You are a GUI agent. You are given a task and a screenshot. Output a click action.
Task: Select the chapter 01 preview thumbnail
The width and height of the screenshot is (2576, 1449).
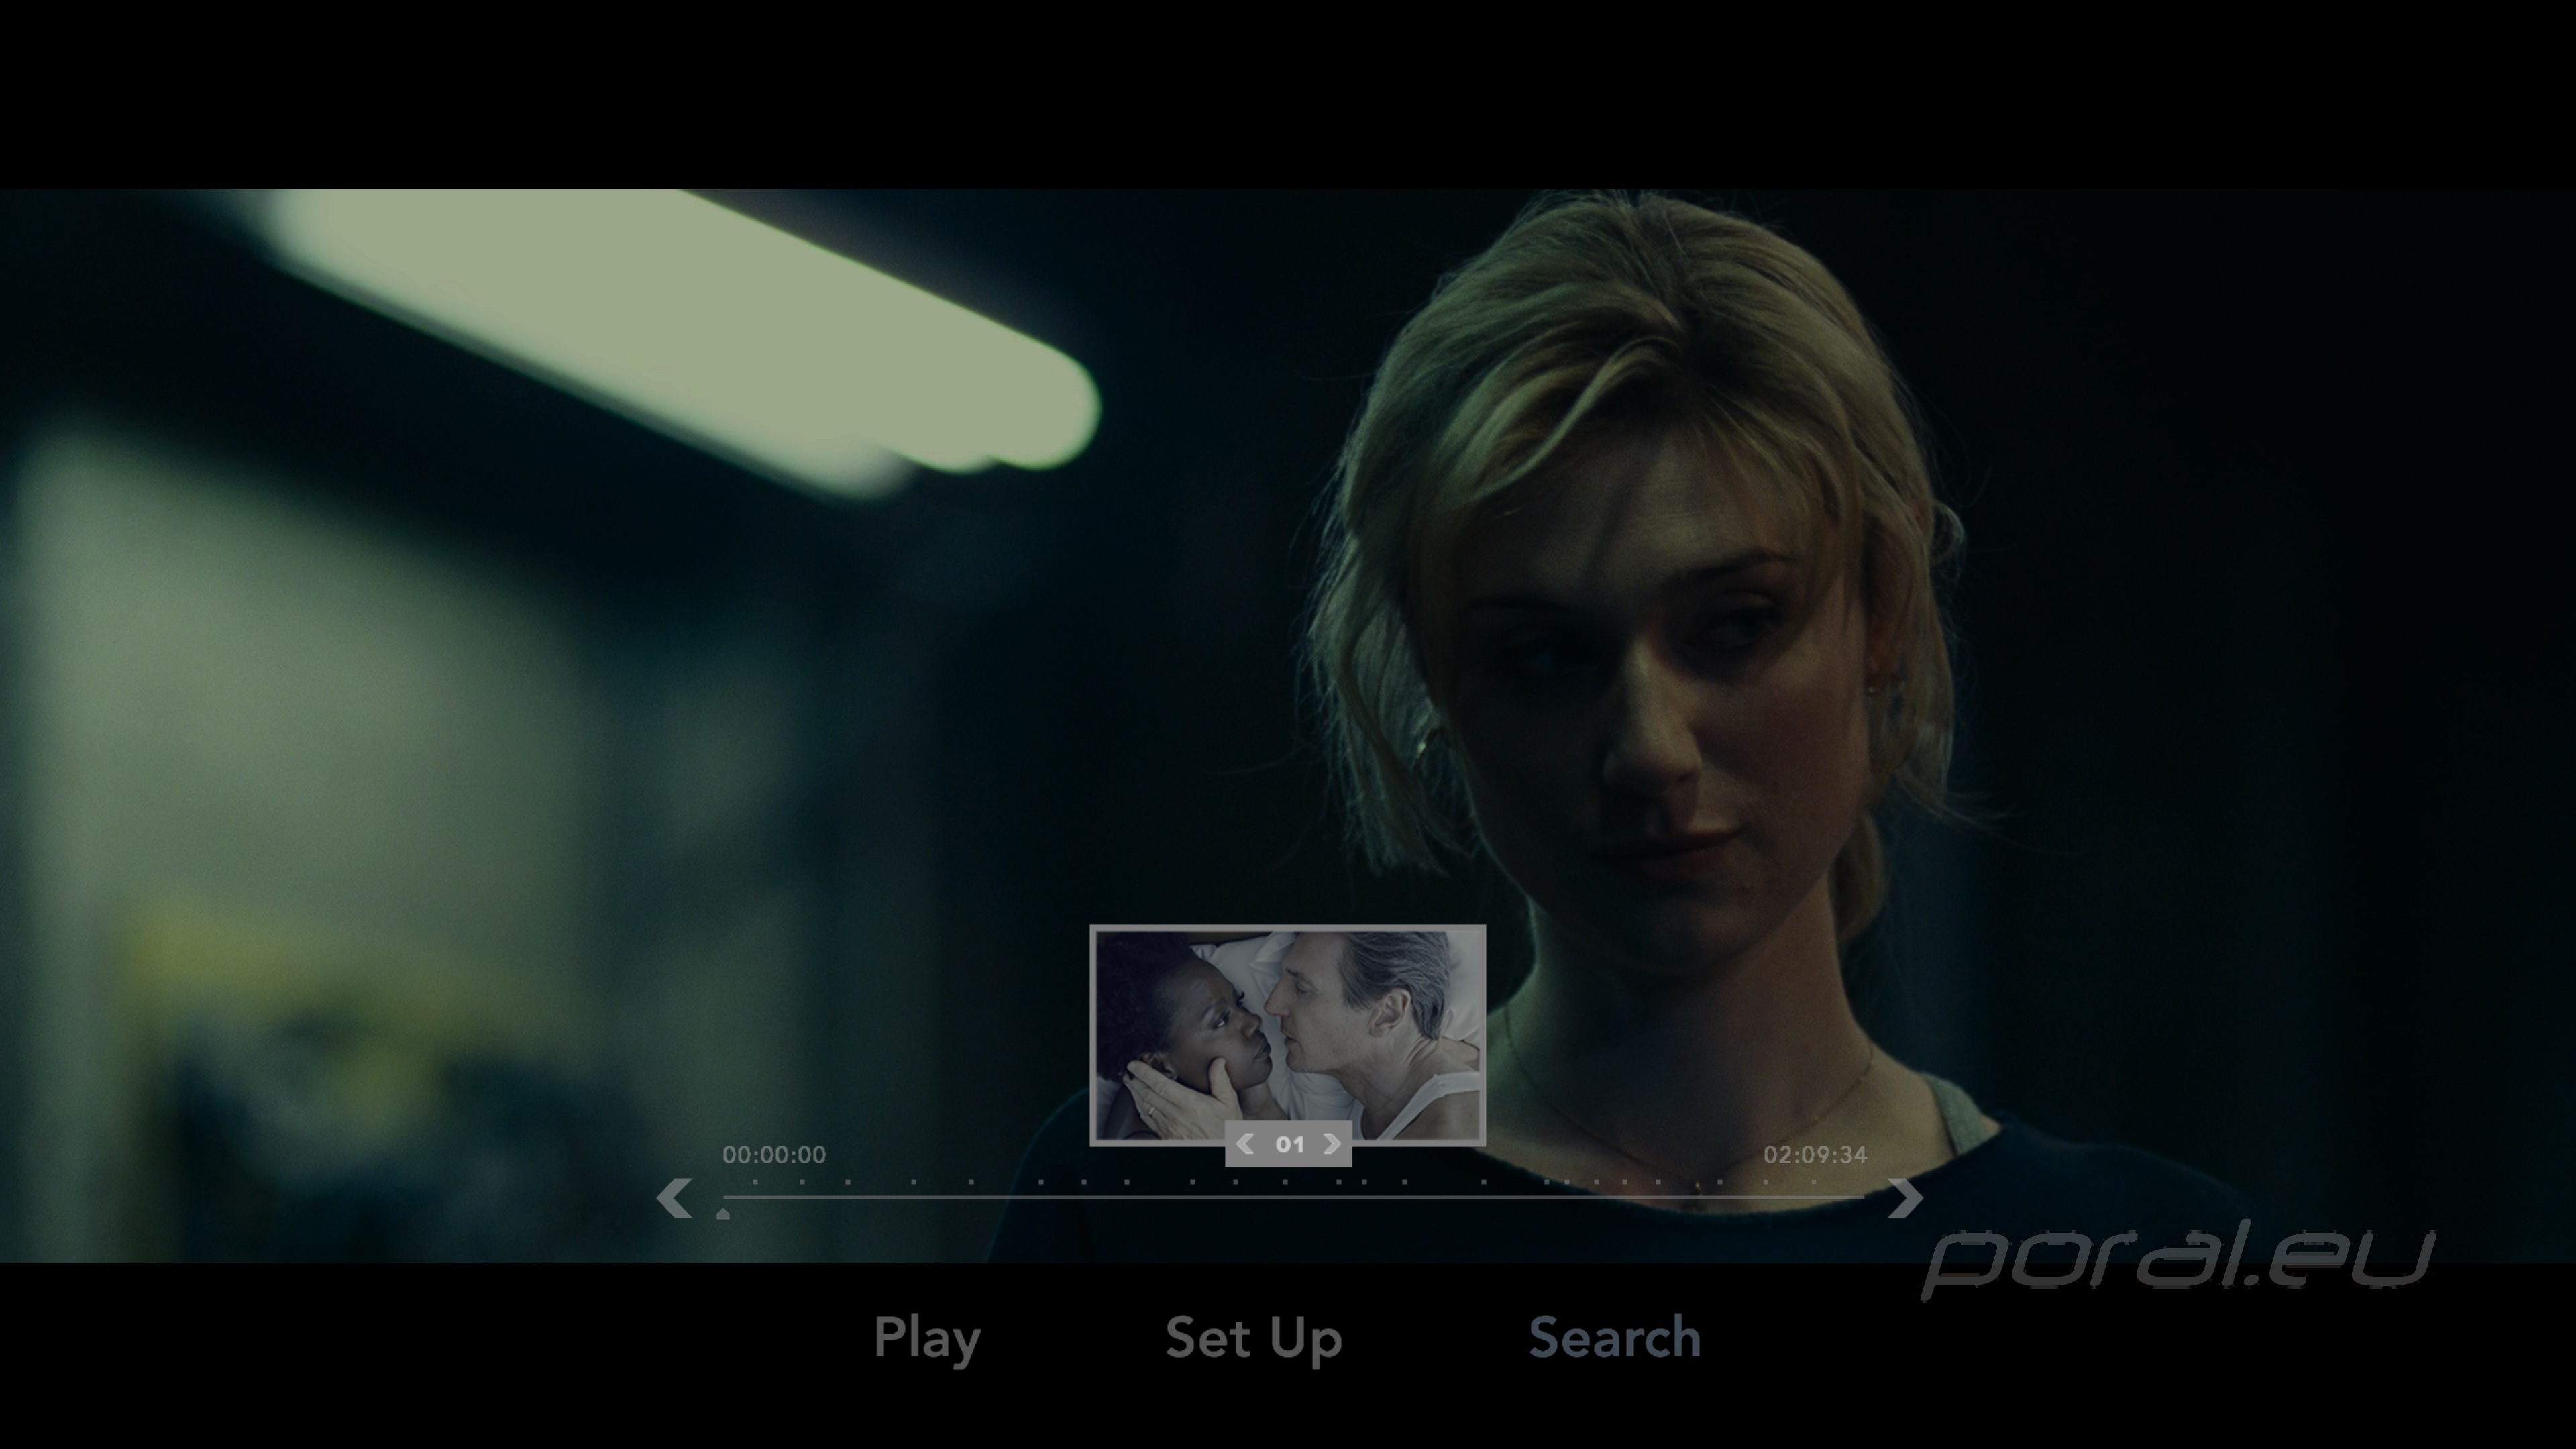point(1288,1035)
